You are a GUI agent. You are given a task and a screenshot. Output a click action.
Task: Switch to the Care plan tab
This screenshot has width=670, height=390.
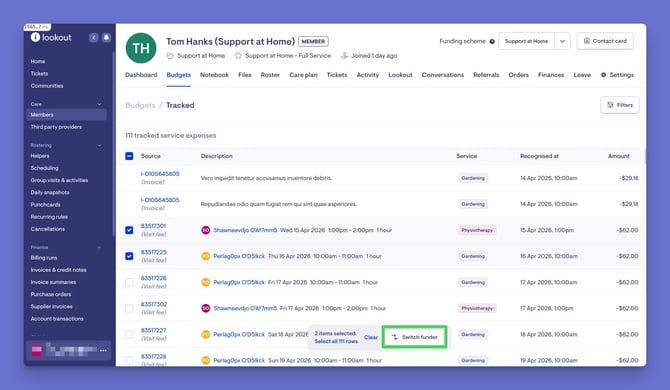pyautogui.click(x=303, y=75)
